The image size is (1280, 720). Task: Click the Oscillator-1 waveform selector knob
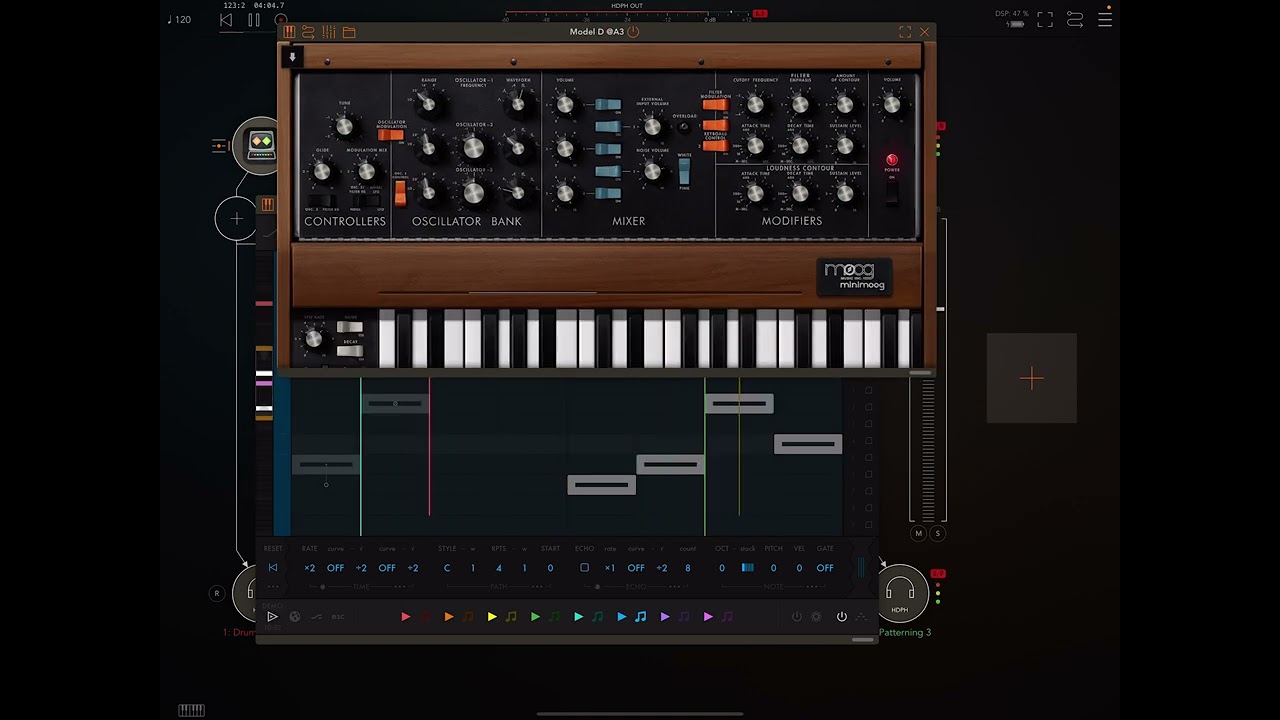(x=517, y=104)
